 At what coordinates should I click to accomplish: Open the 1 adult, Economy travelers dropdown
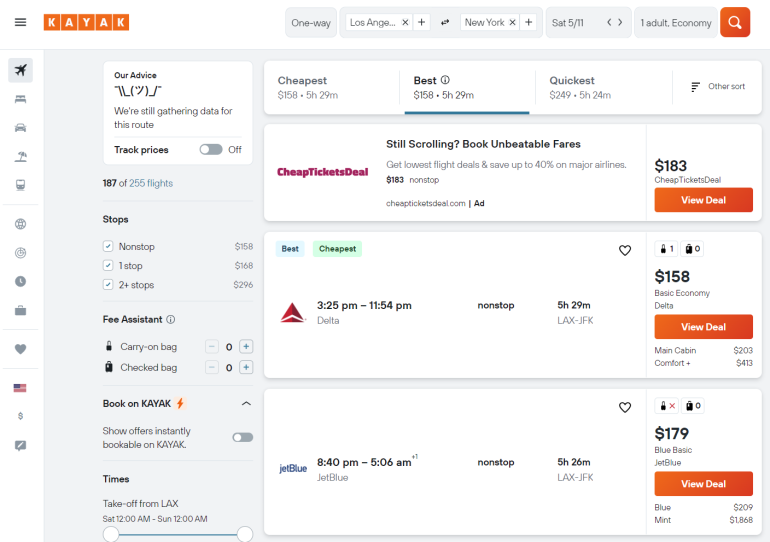[676, 23]
